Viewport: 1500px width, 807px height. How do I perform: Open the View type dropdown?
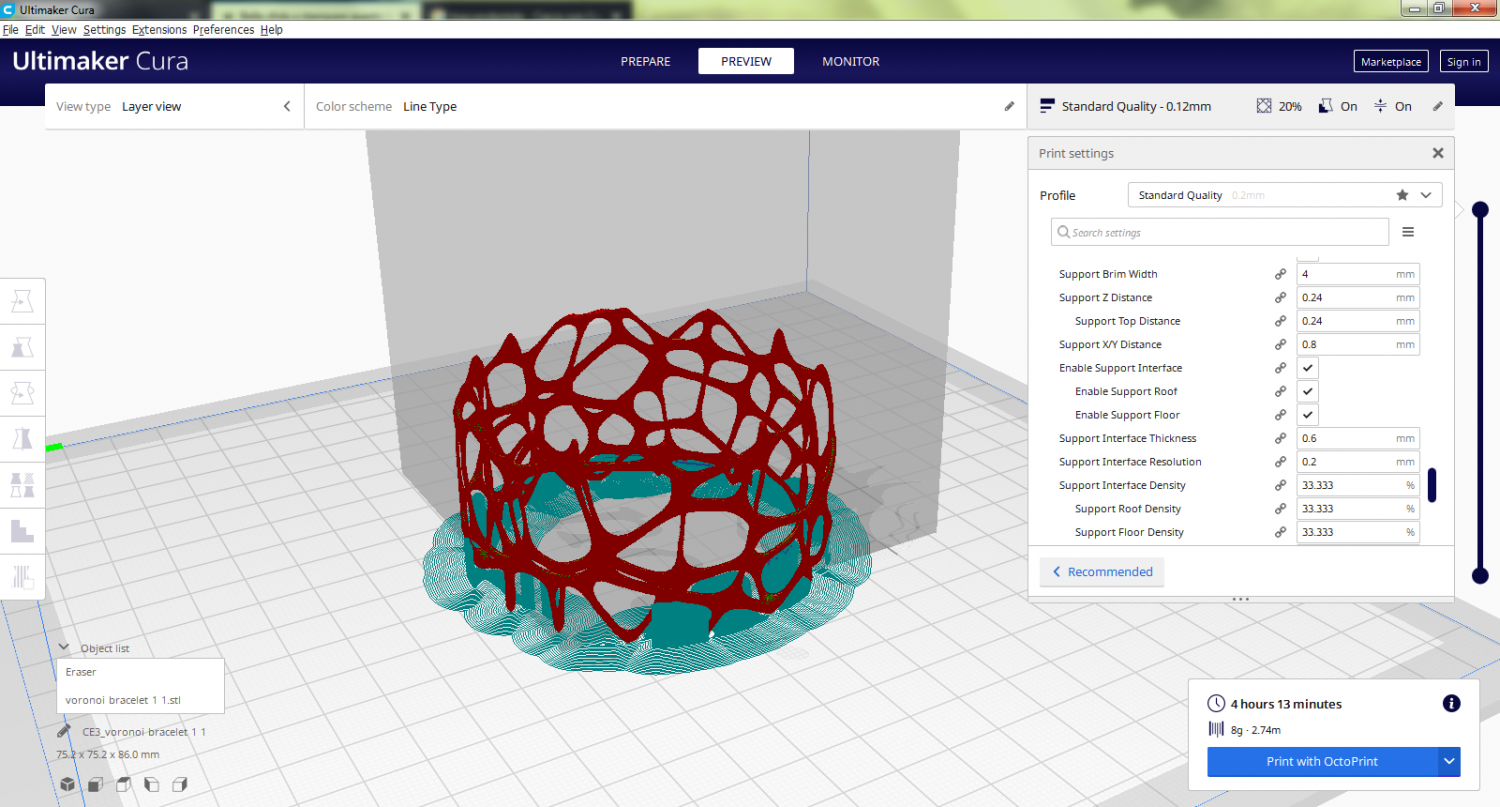174,106
